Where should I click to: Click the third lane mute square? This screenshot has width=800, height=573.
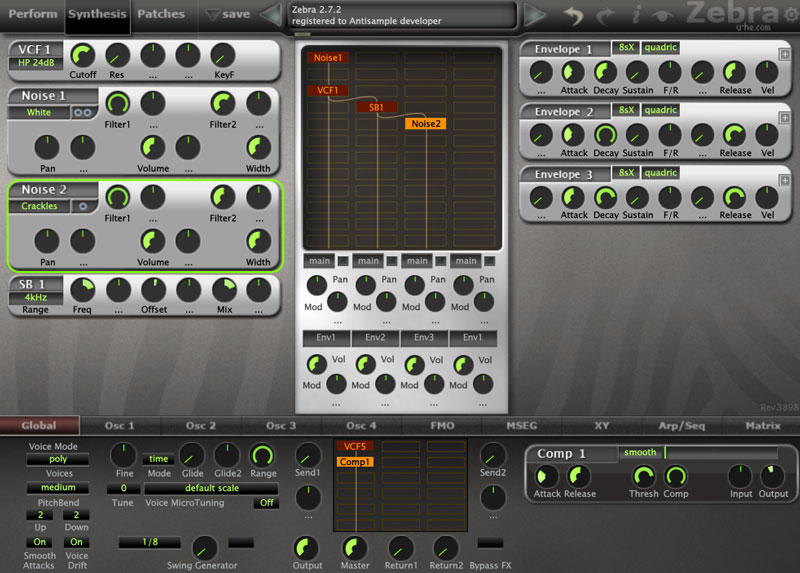click(441, 261)
